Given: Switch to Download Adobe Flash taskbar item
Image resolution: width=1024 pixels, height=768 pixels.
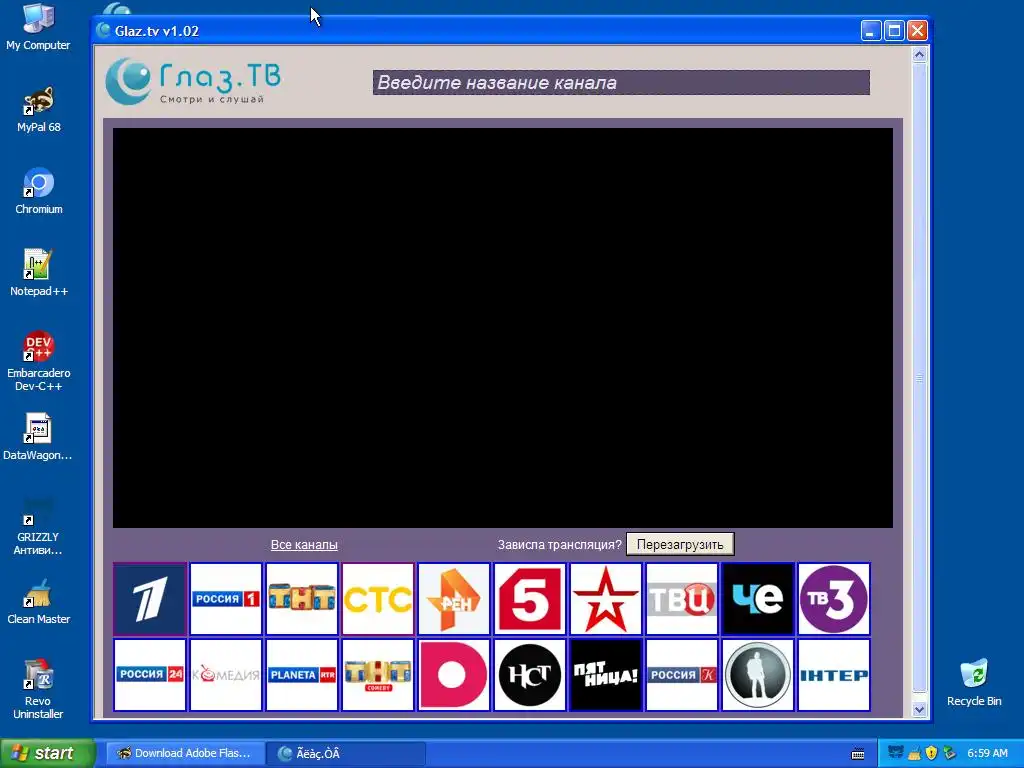Looking at the screenshot, I should click(185, 753).
